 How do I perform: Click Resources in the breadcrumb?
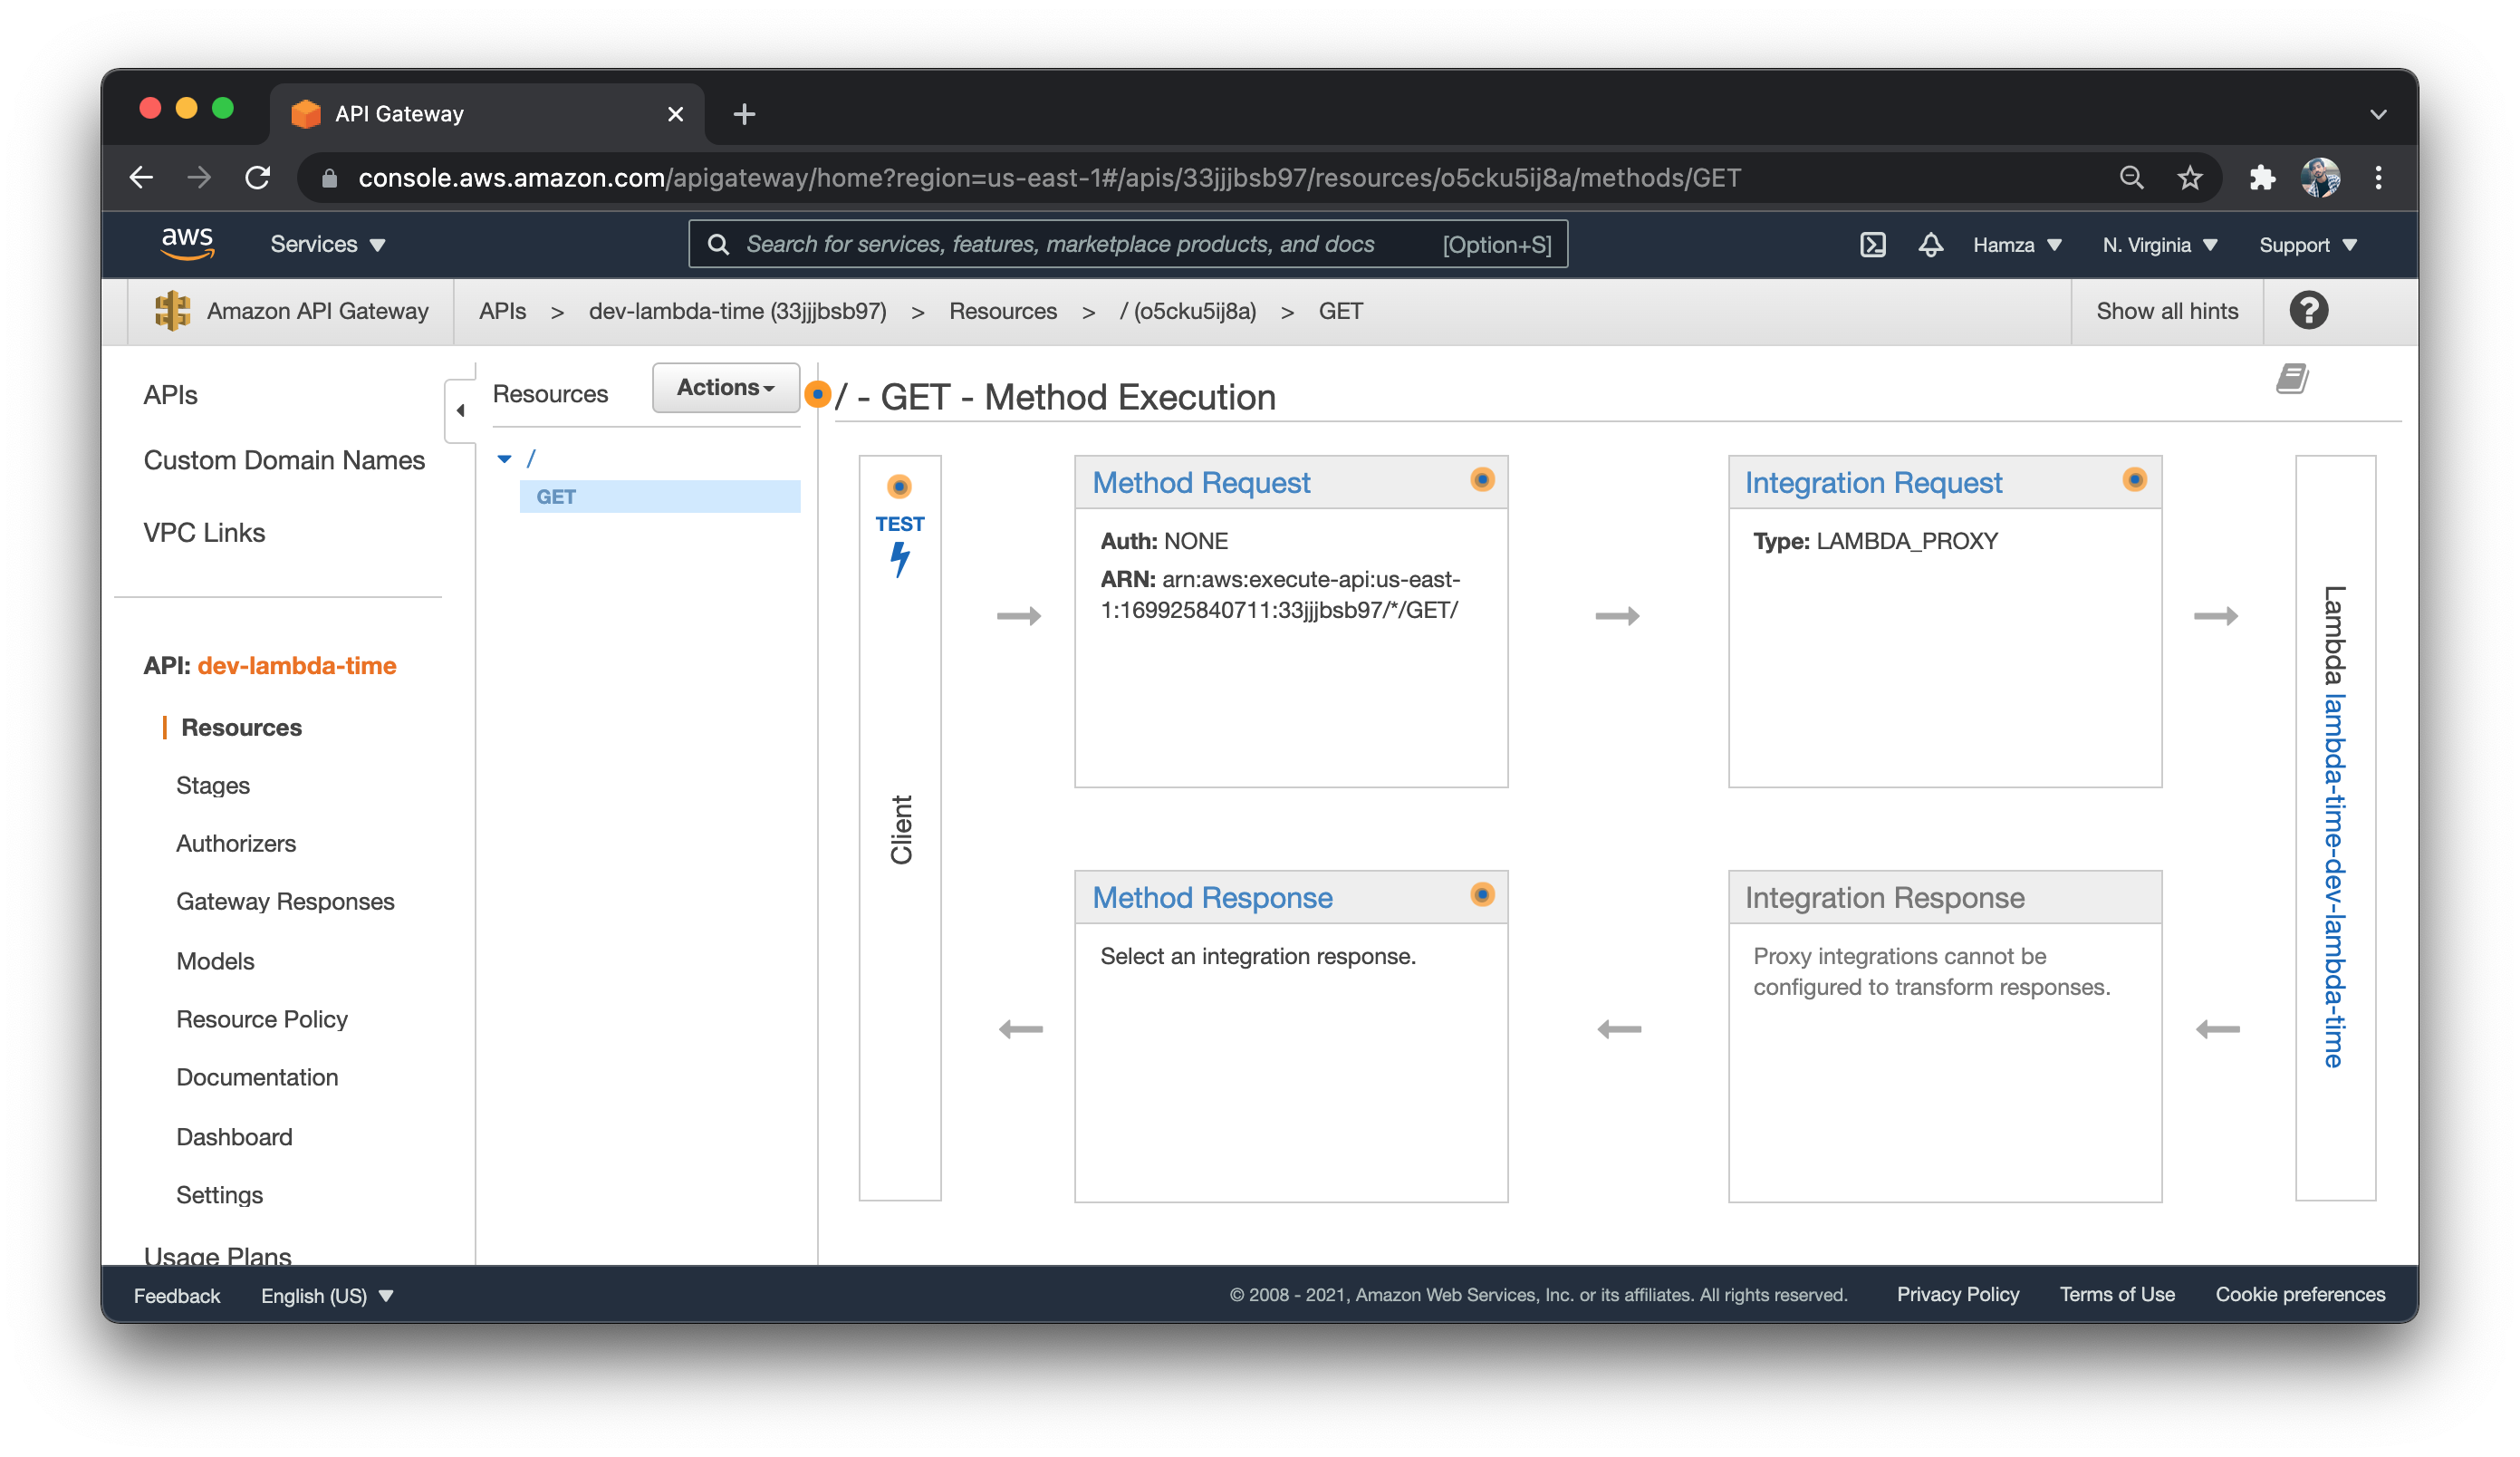(x=1002, y=311)
